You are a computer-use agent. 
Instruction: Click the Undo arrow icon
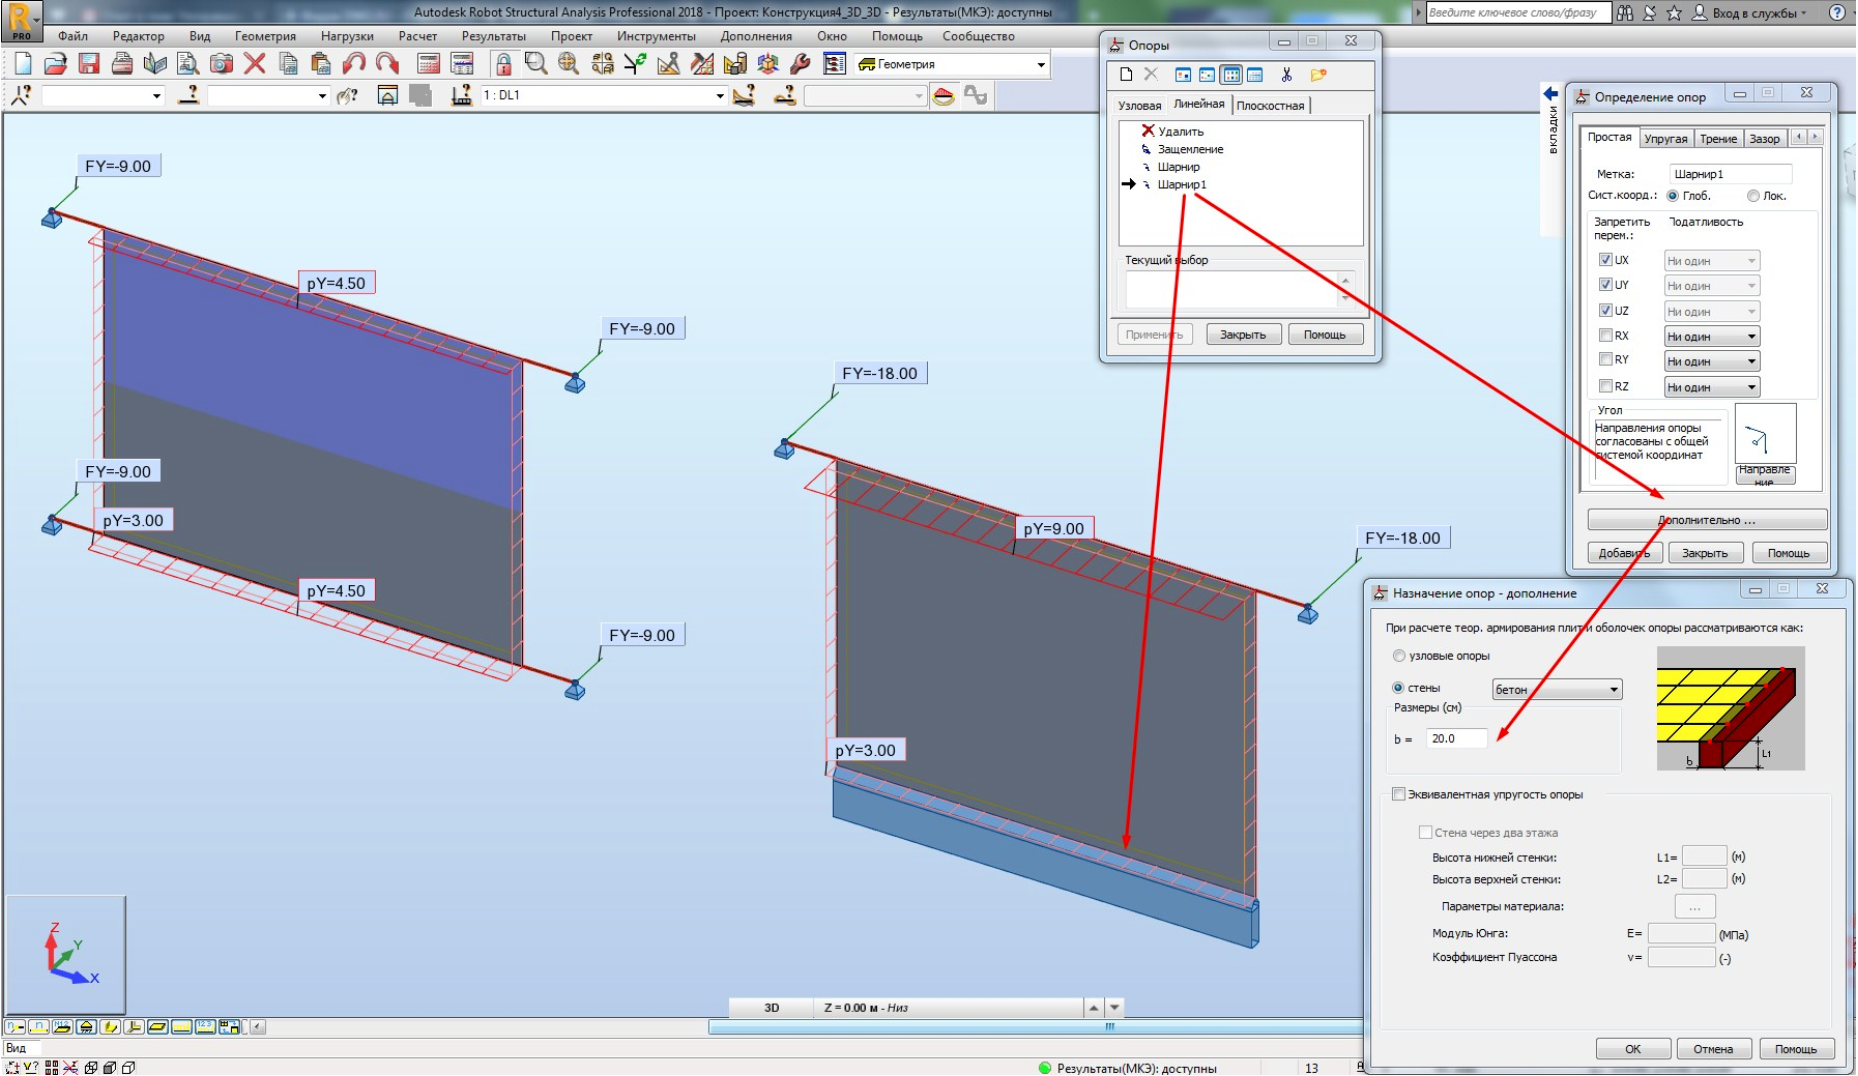[354, 64]
